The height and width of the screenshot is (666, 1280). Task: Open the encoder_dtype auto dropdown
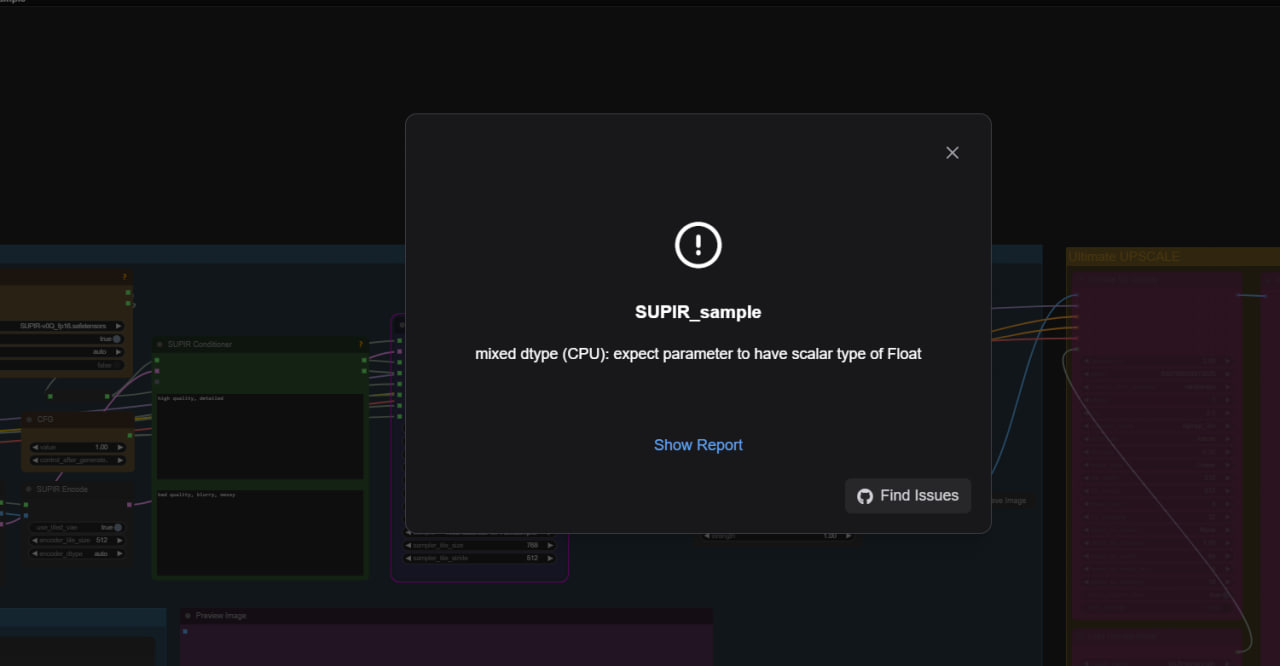tap(78, 553)
